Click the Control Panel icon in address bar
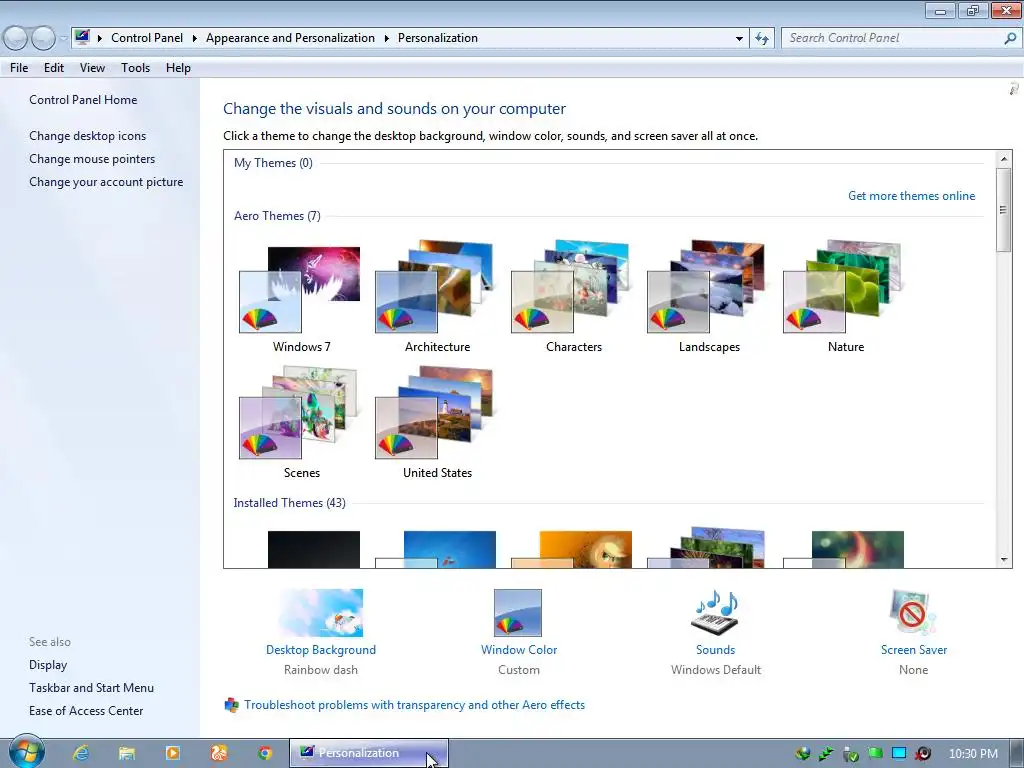This screenshot has width=1024, height=768. pos(82,37)
